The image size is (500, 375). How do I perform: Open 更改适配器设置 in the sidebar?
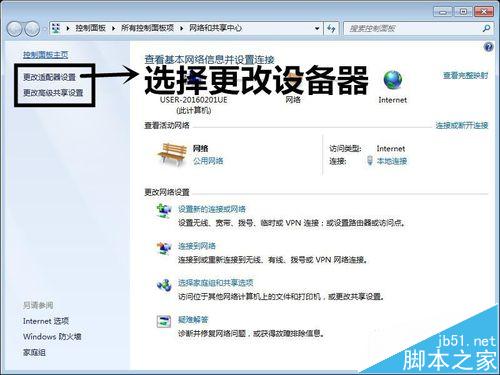pyautogui.click(x=49, y=77)
